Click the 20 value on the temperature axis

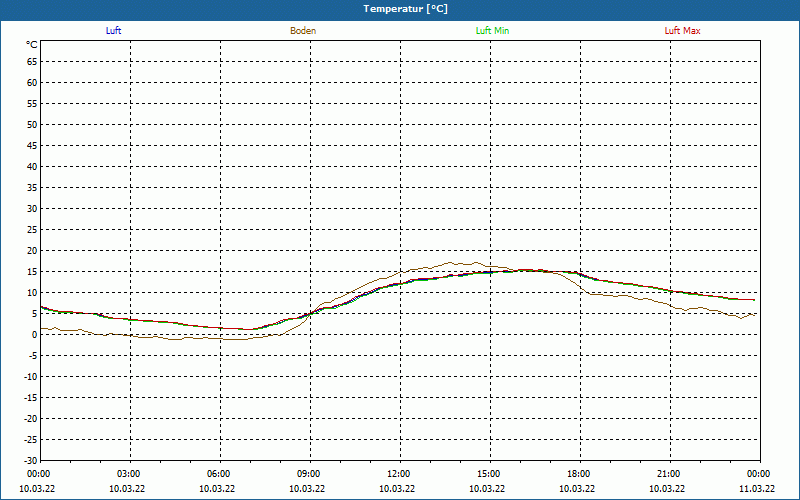click(32, 251)
